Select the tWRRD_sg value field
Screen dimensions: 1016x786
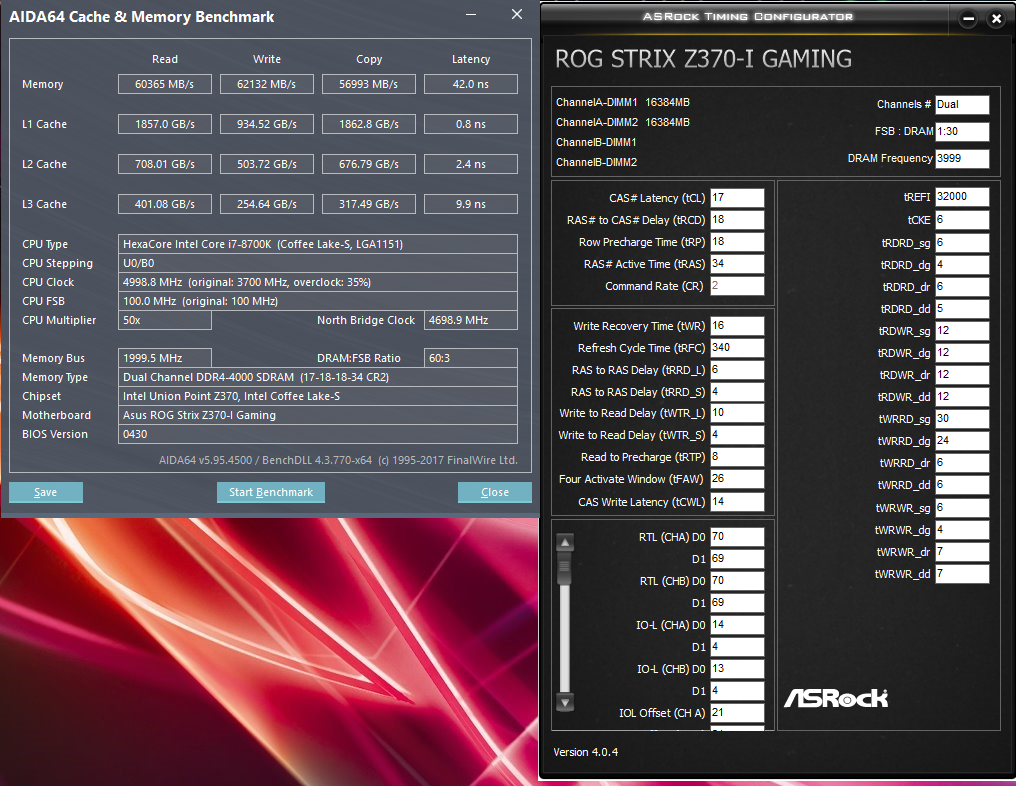point(962,419)
